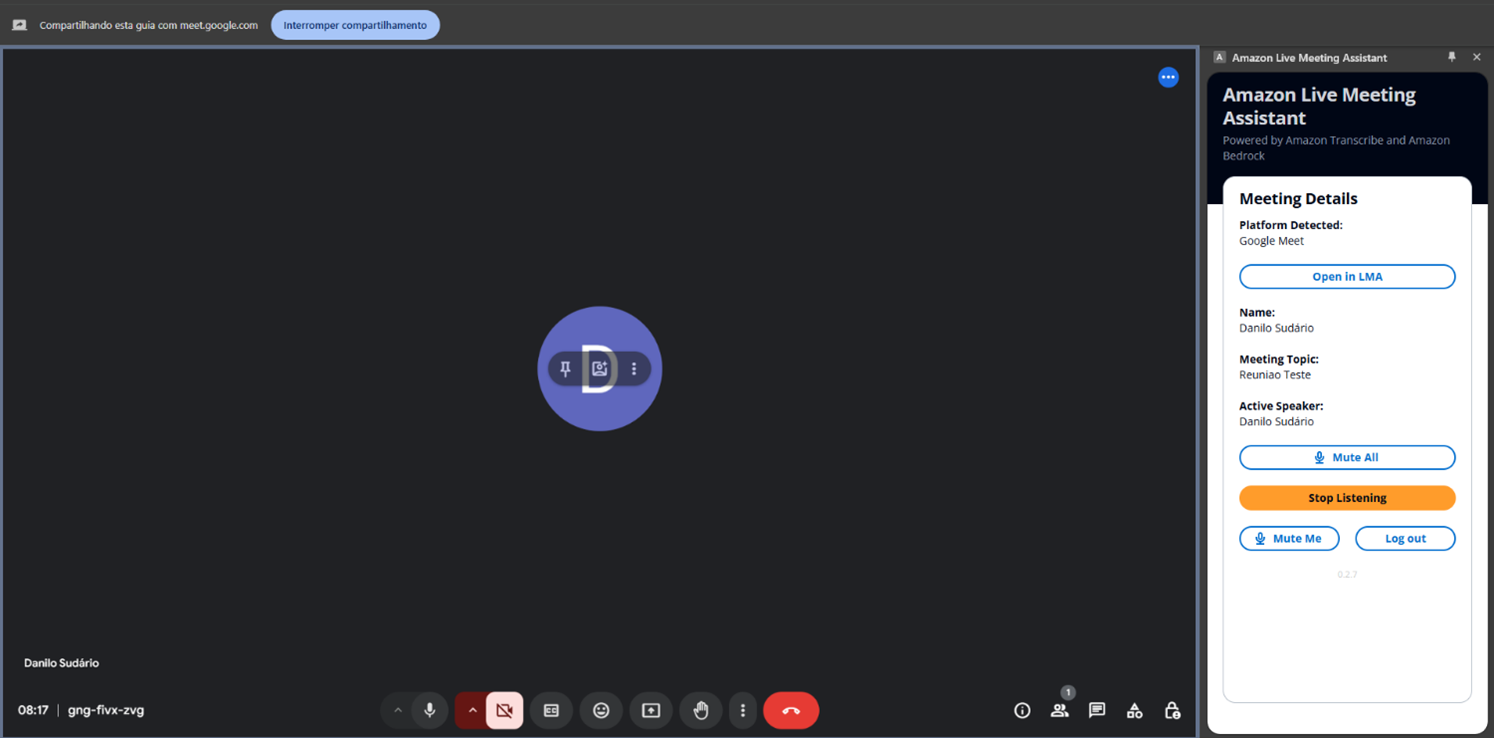Click Interromper compartilhamento button

tap(355, 25)
